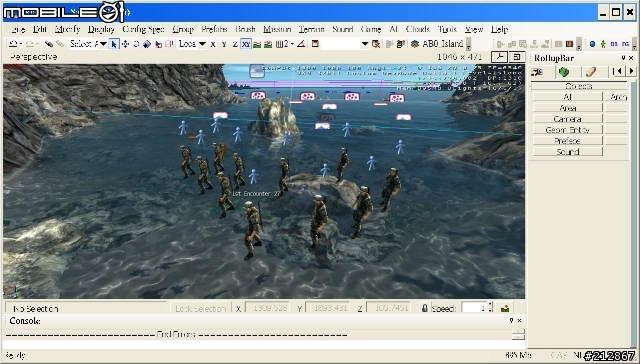Click the angle snap triangle icon
The height and width of the screenshot is (364, 640).
pos(301,44)
